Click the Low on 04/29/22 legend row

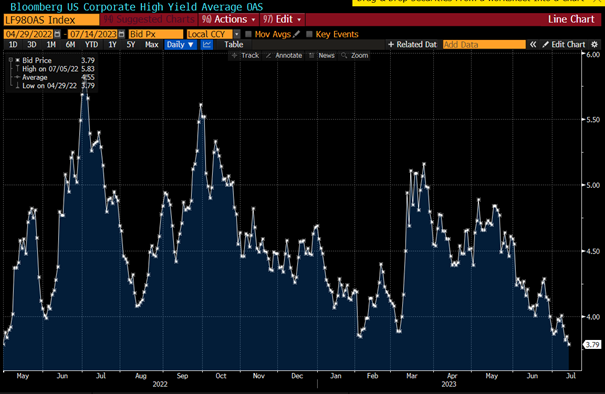pos(55,86)
